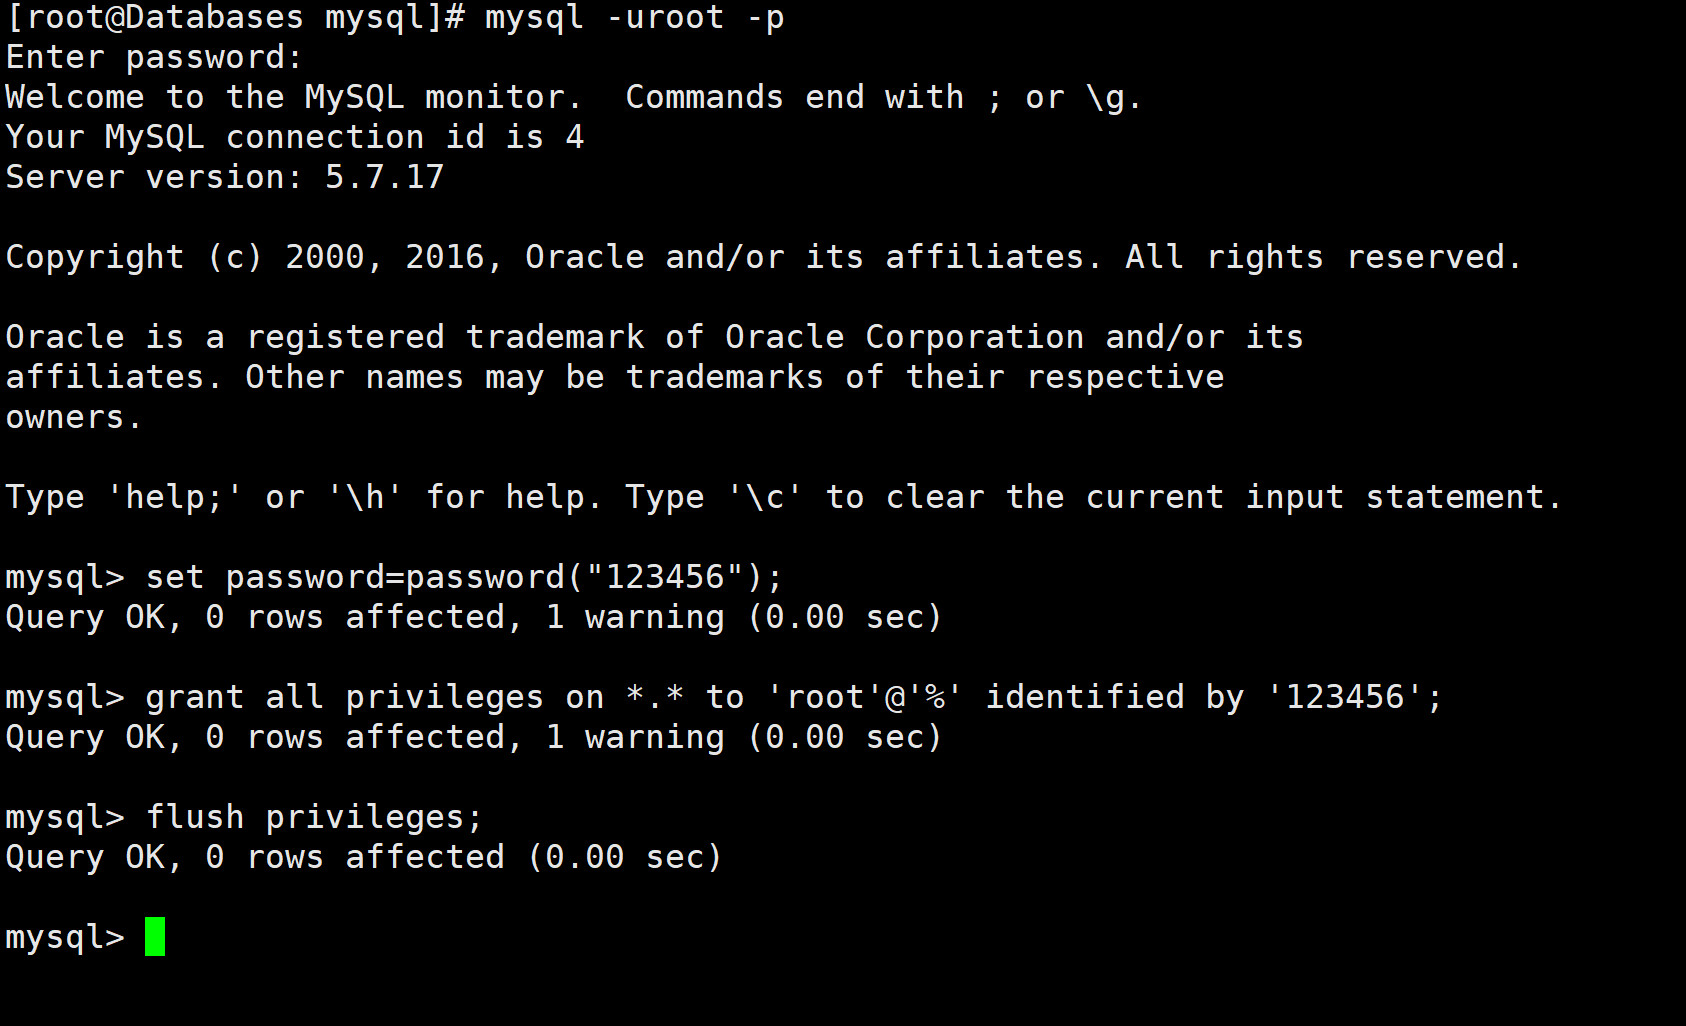Click the 'affiliates. Other names may be' line
The height and width of the screenshot is (1026, 1686).
[x=614, y=377]
